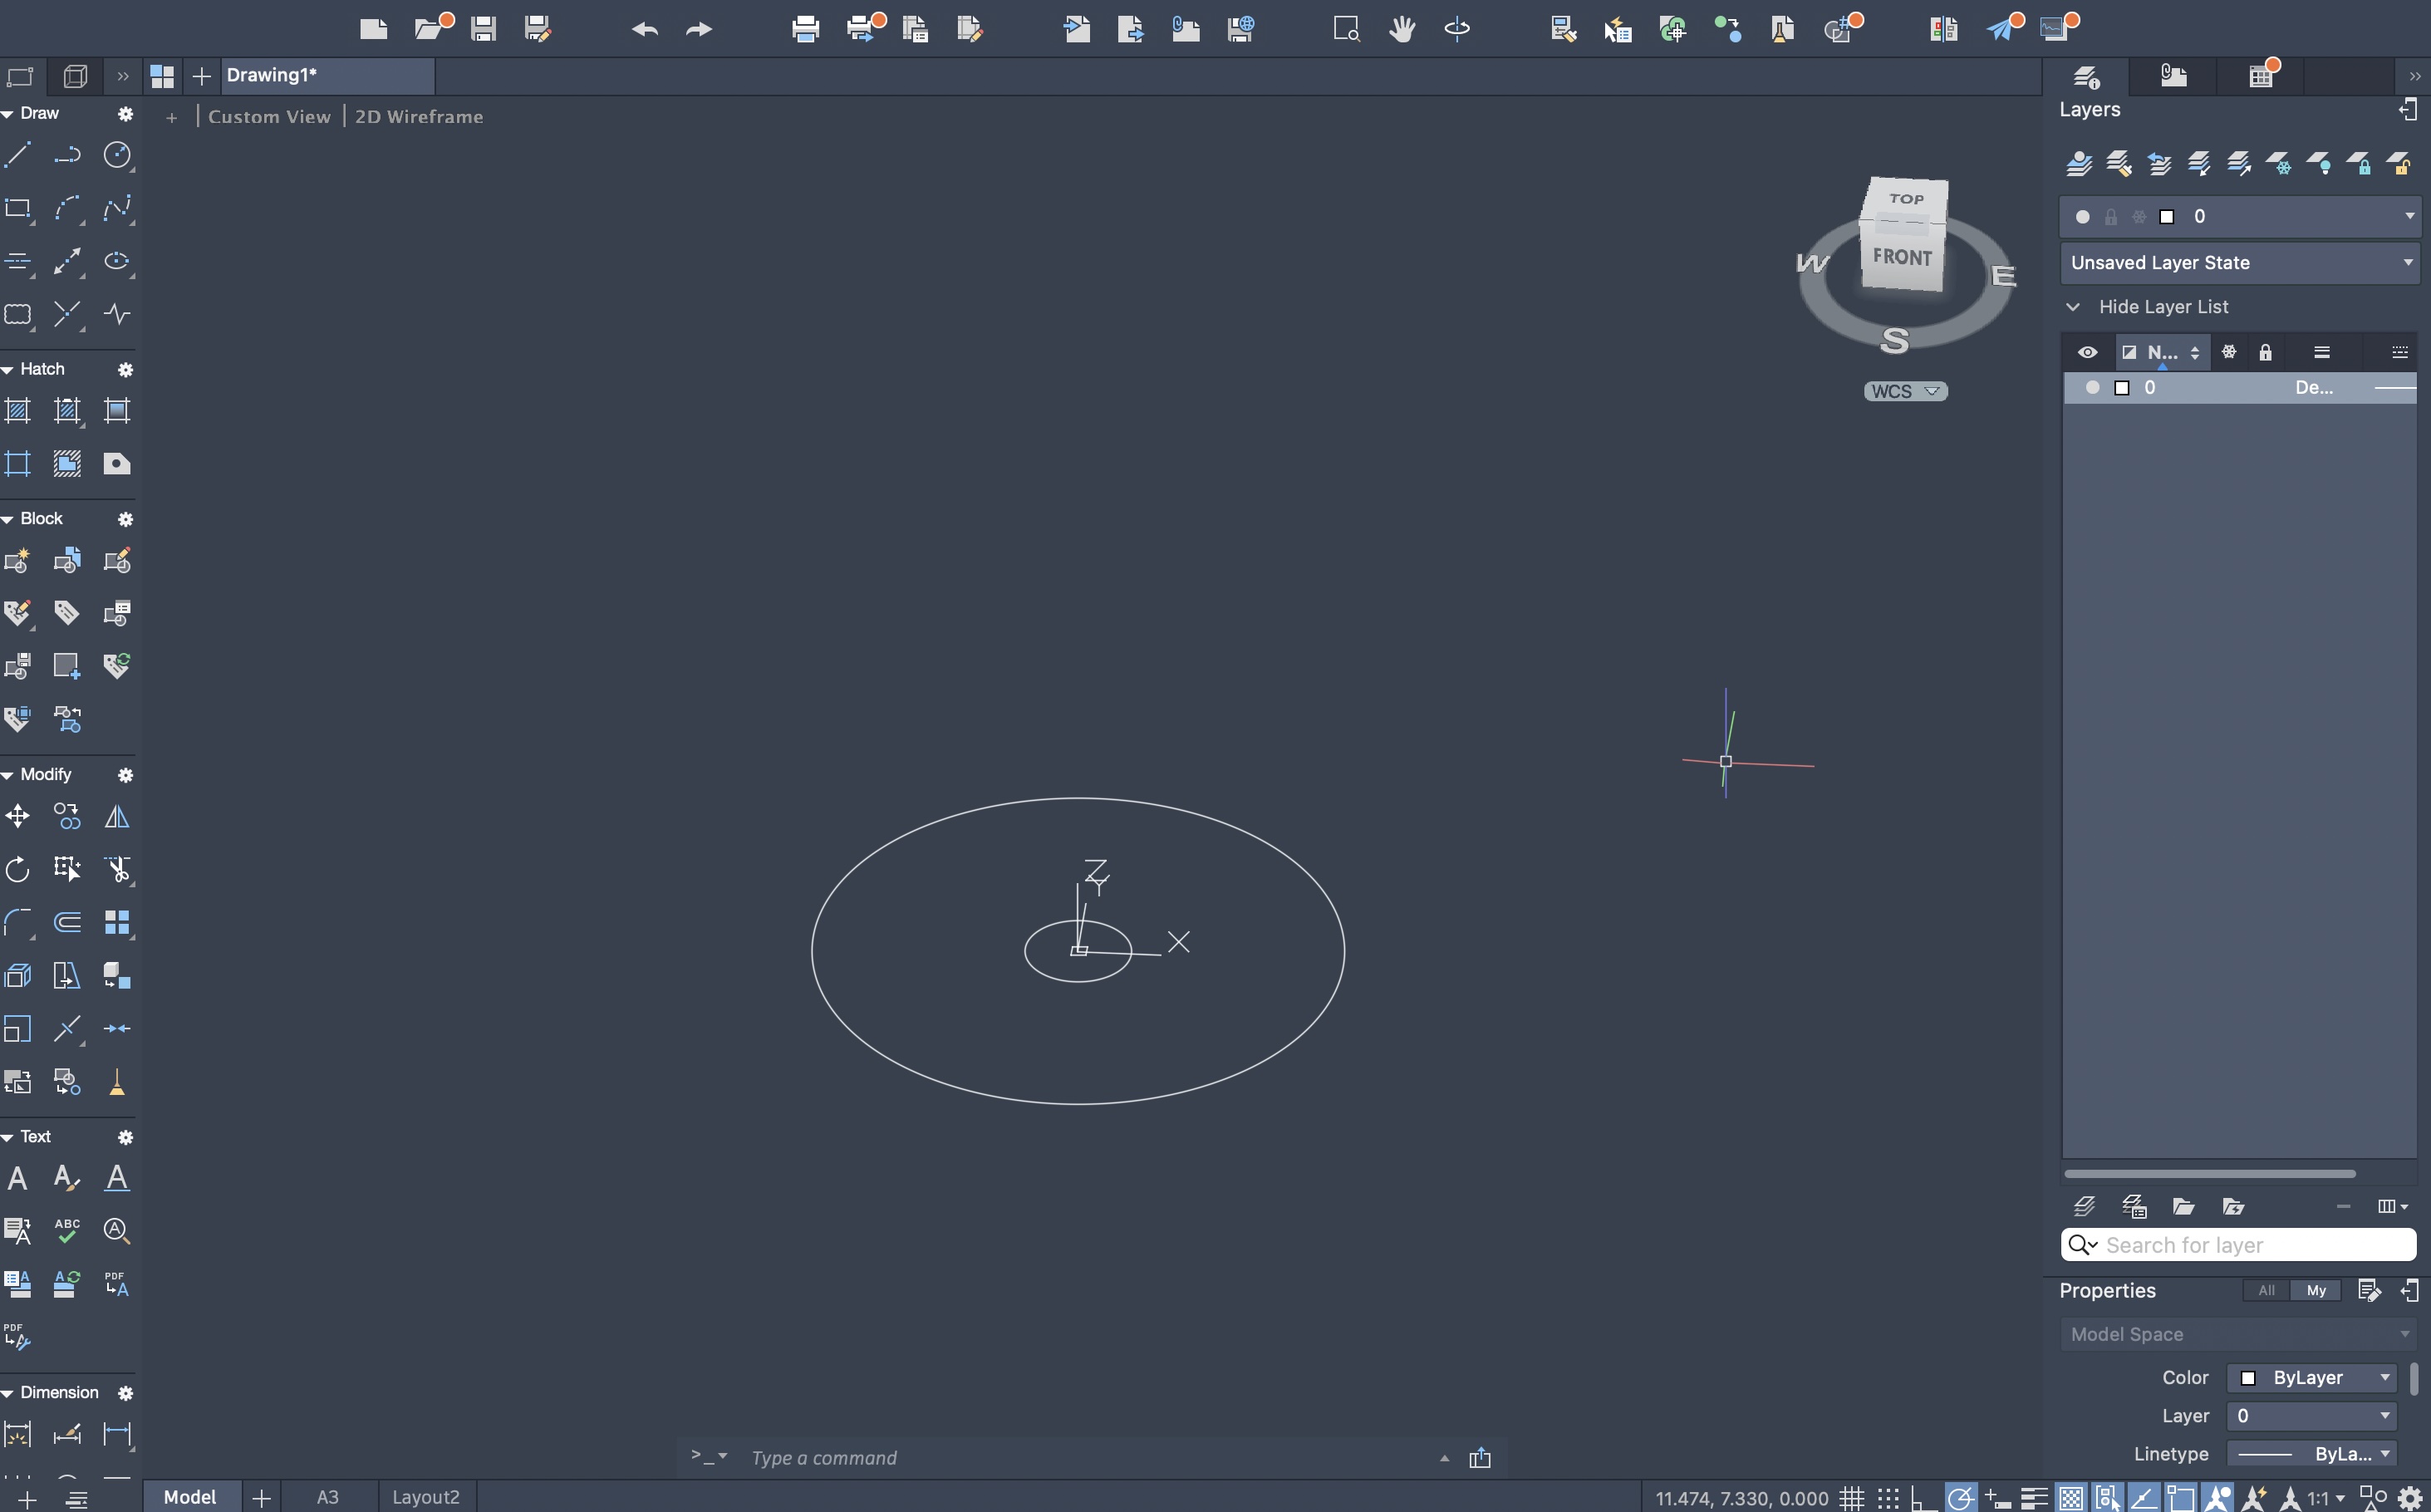Toggle grid display in status bar
This screenshot has width=2431, height=1512.
(x=1852, y=1498)
